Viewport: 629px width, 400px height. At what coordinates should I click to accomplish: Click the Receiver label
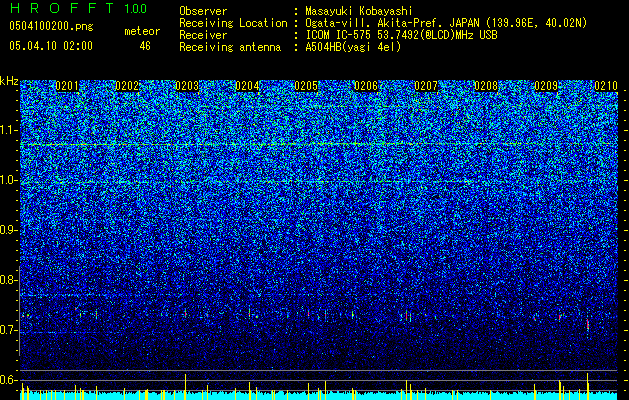click(203, 35)
